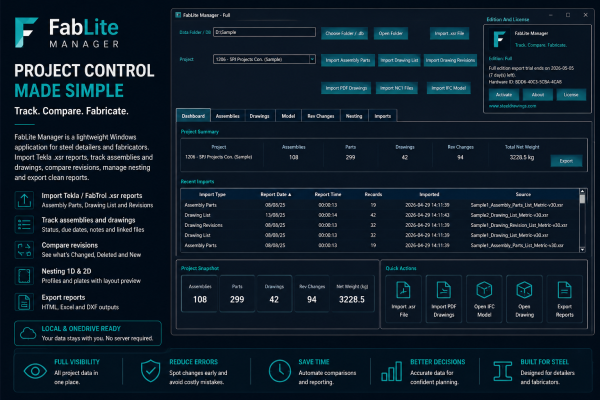This screenshot has width=600, height=400.
Task: Click the Recent Imports vertical scrollbar thumb
Action: tap(582, 199)
